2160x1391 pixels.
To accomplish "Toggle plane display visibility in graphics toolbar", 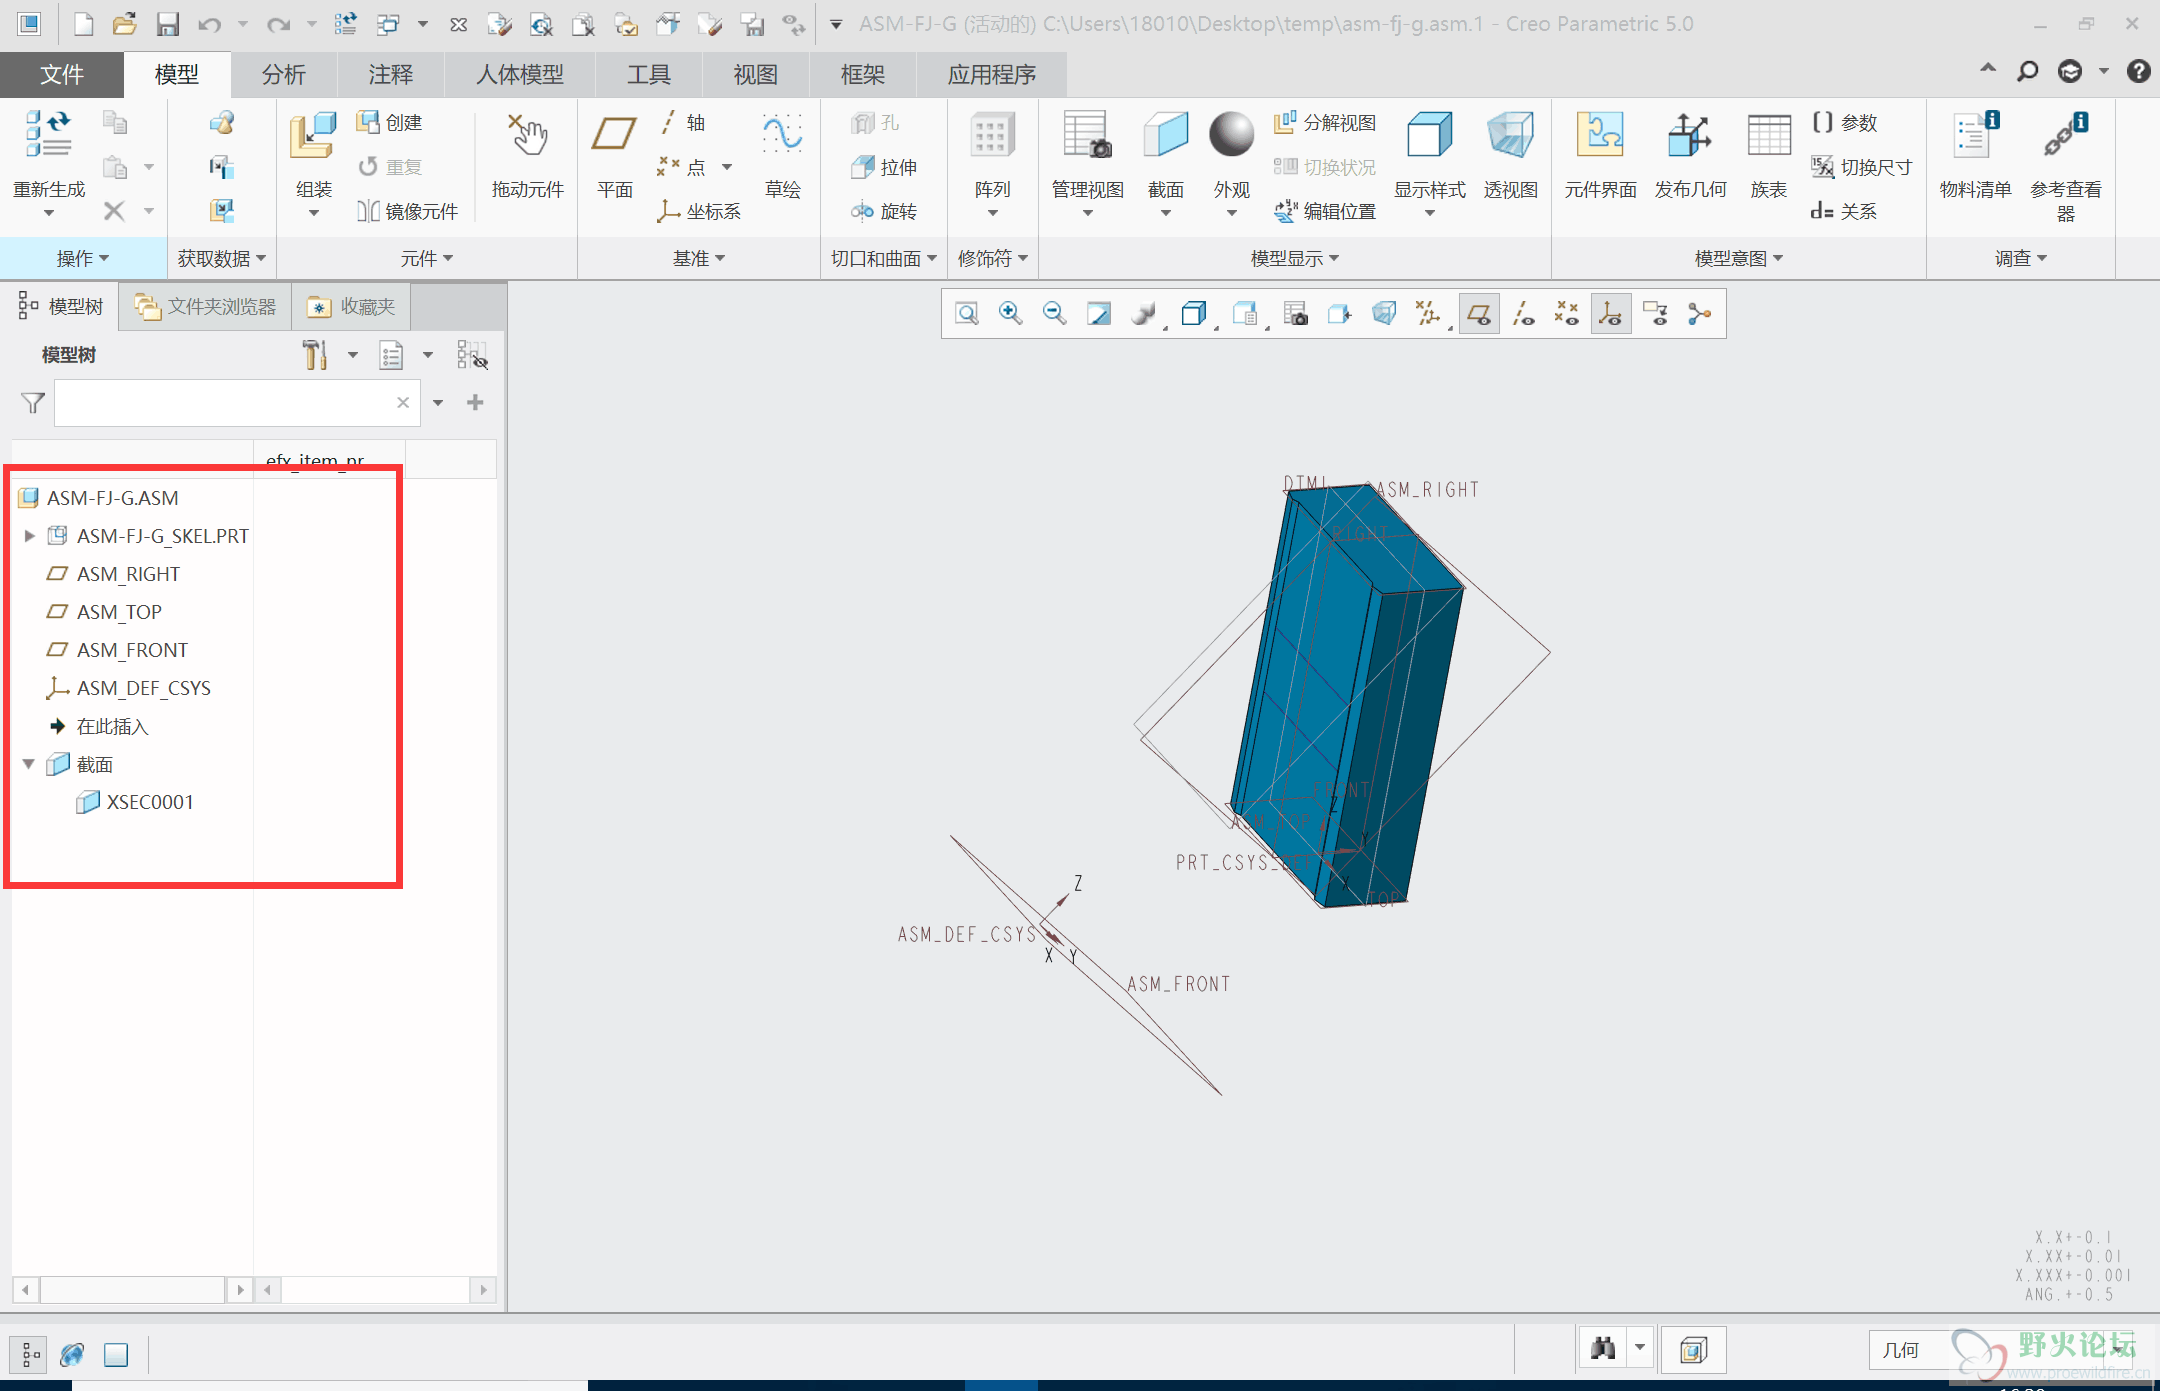I will [1479, 314].
